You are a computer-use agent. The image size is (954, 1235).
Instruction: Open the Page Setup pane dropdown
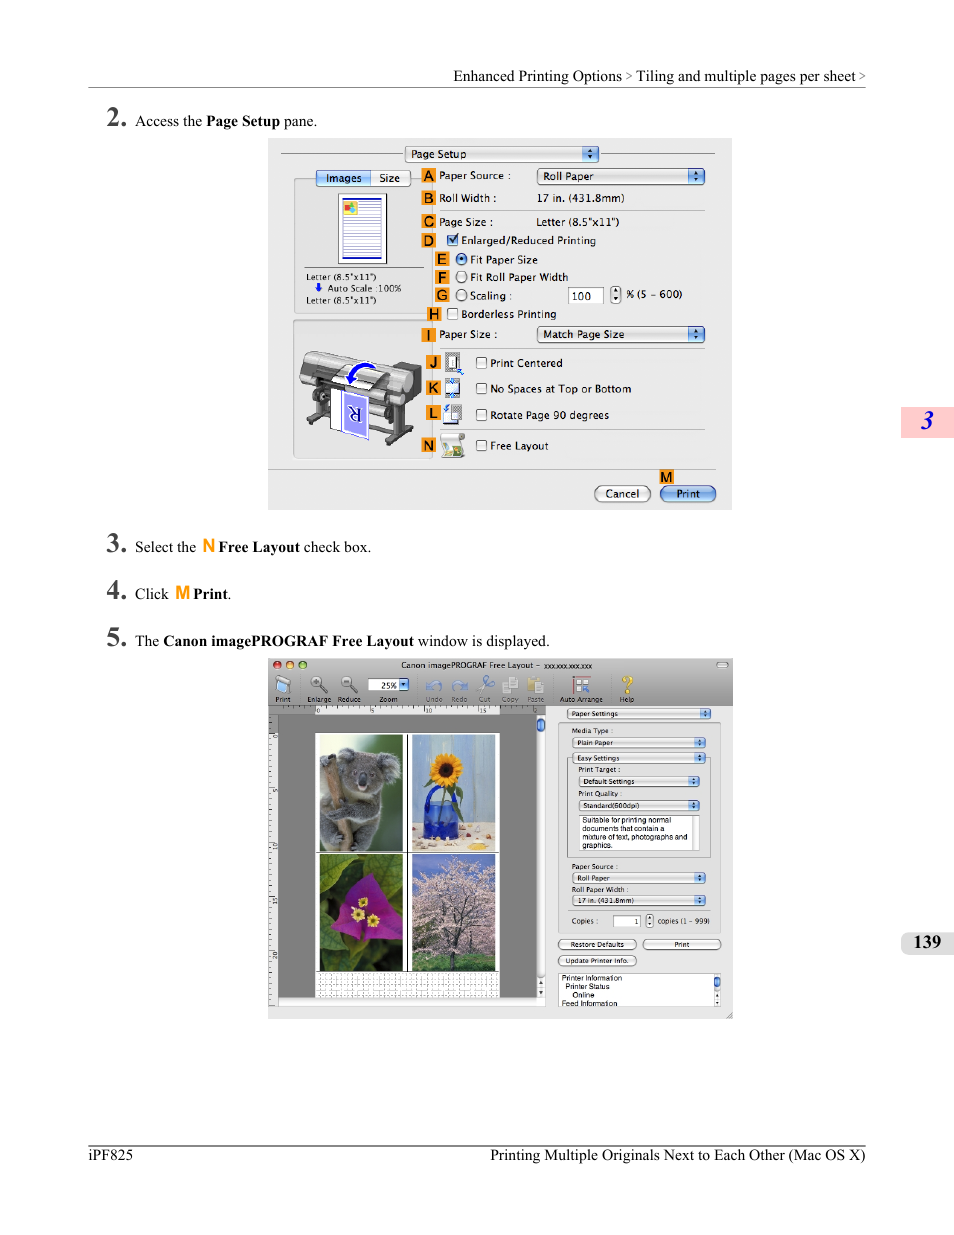click(501, 154)
